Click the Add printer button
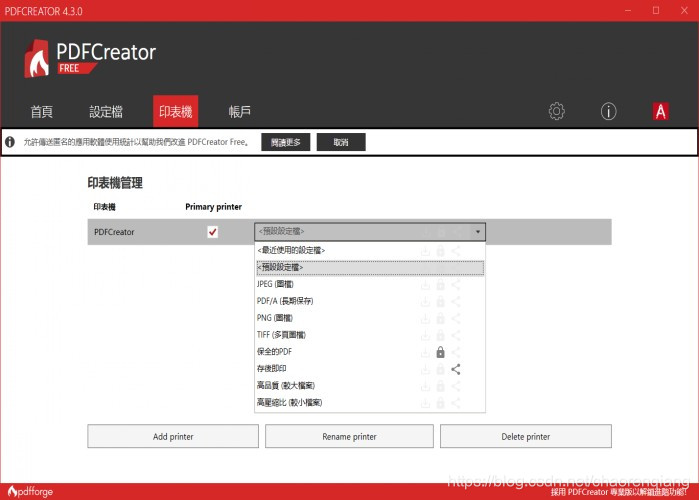This screenshot has width=699, height=500. click(173, 436)
